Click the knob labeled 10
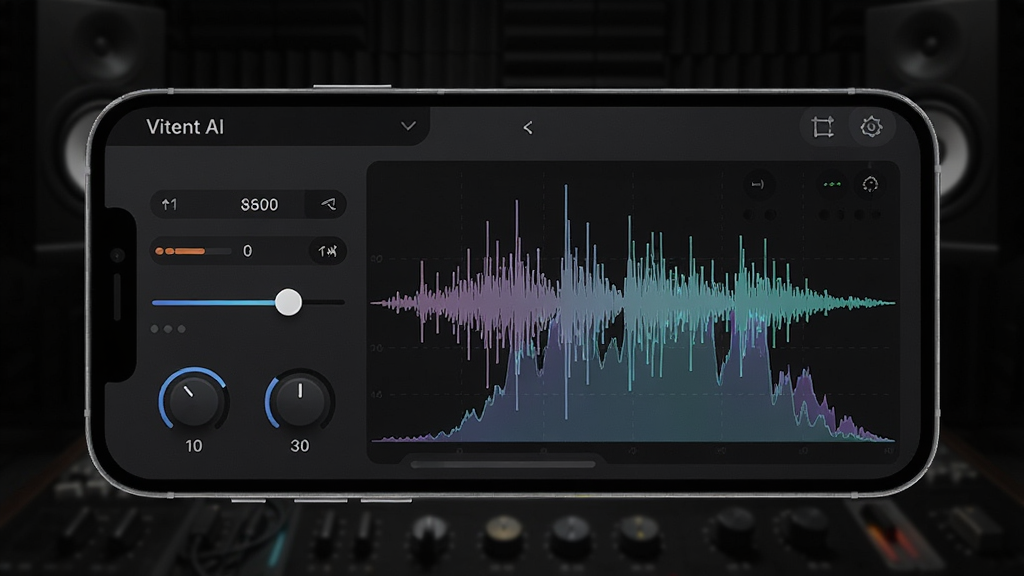Screen dimensions: 1024x576 (193, 398)
